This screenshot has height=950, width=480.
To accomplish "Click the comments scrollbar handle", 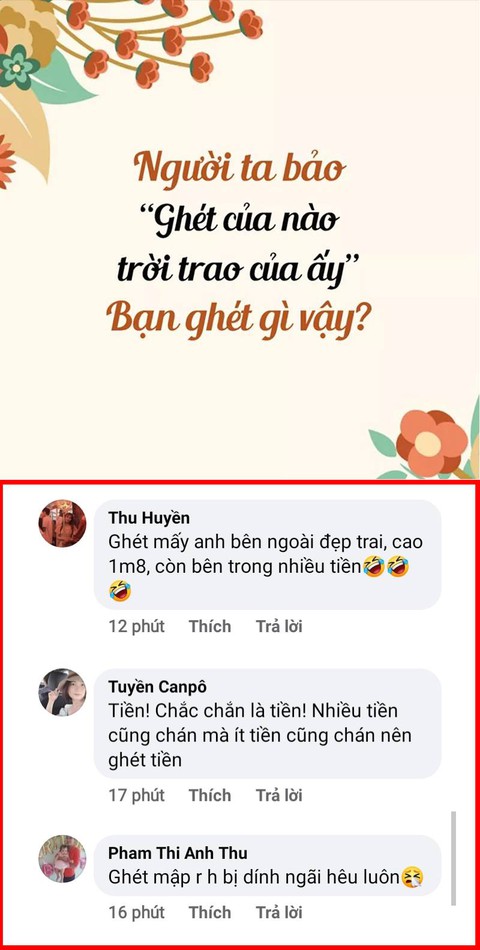I will coord(453,859).
